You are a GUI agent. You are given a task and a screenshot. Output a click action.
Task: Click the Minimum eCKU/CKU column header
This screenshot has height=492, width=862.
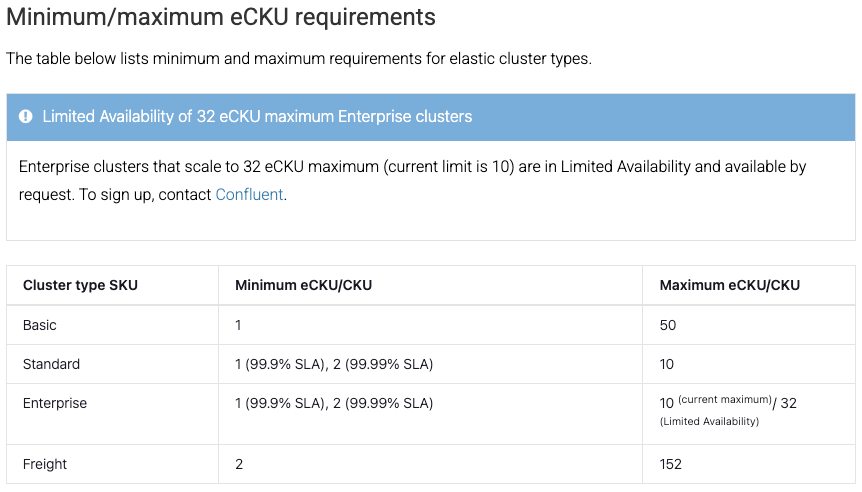[x=303, y=285]
